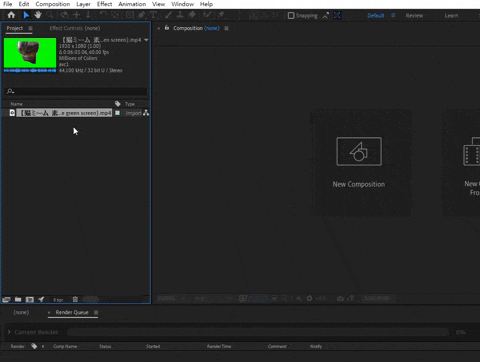480x362 pixels.
Task: Click the new composition icon at Project panel bottom
Action: pyautogui.click(x=30, y=299)
